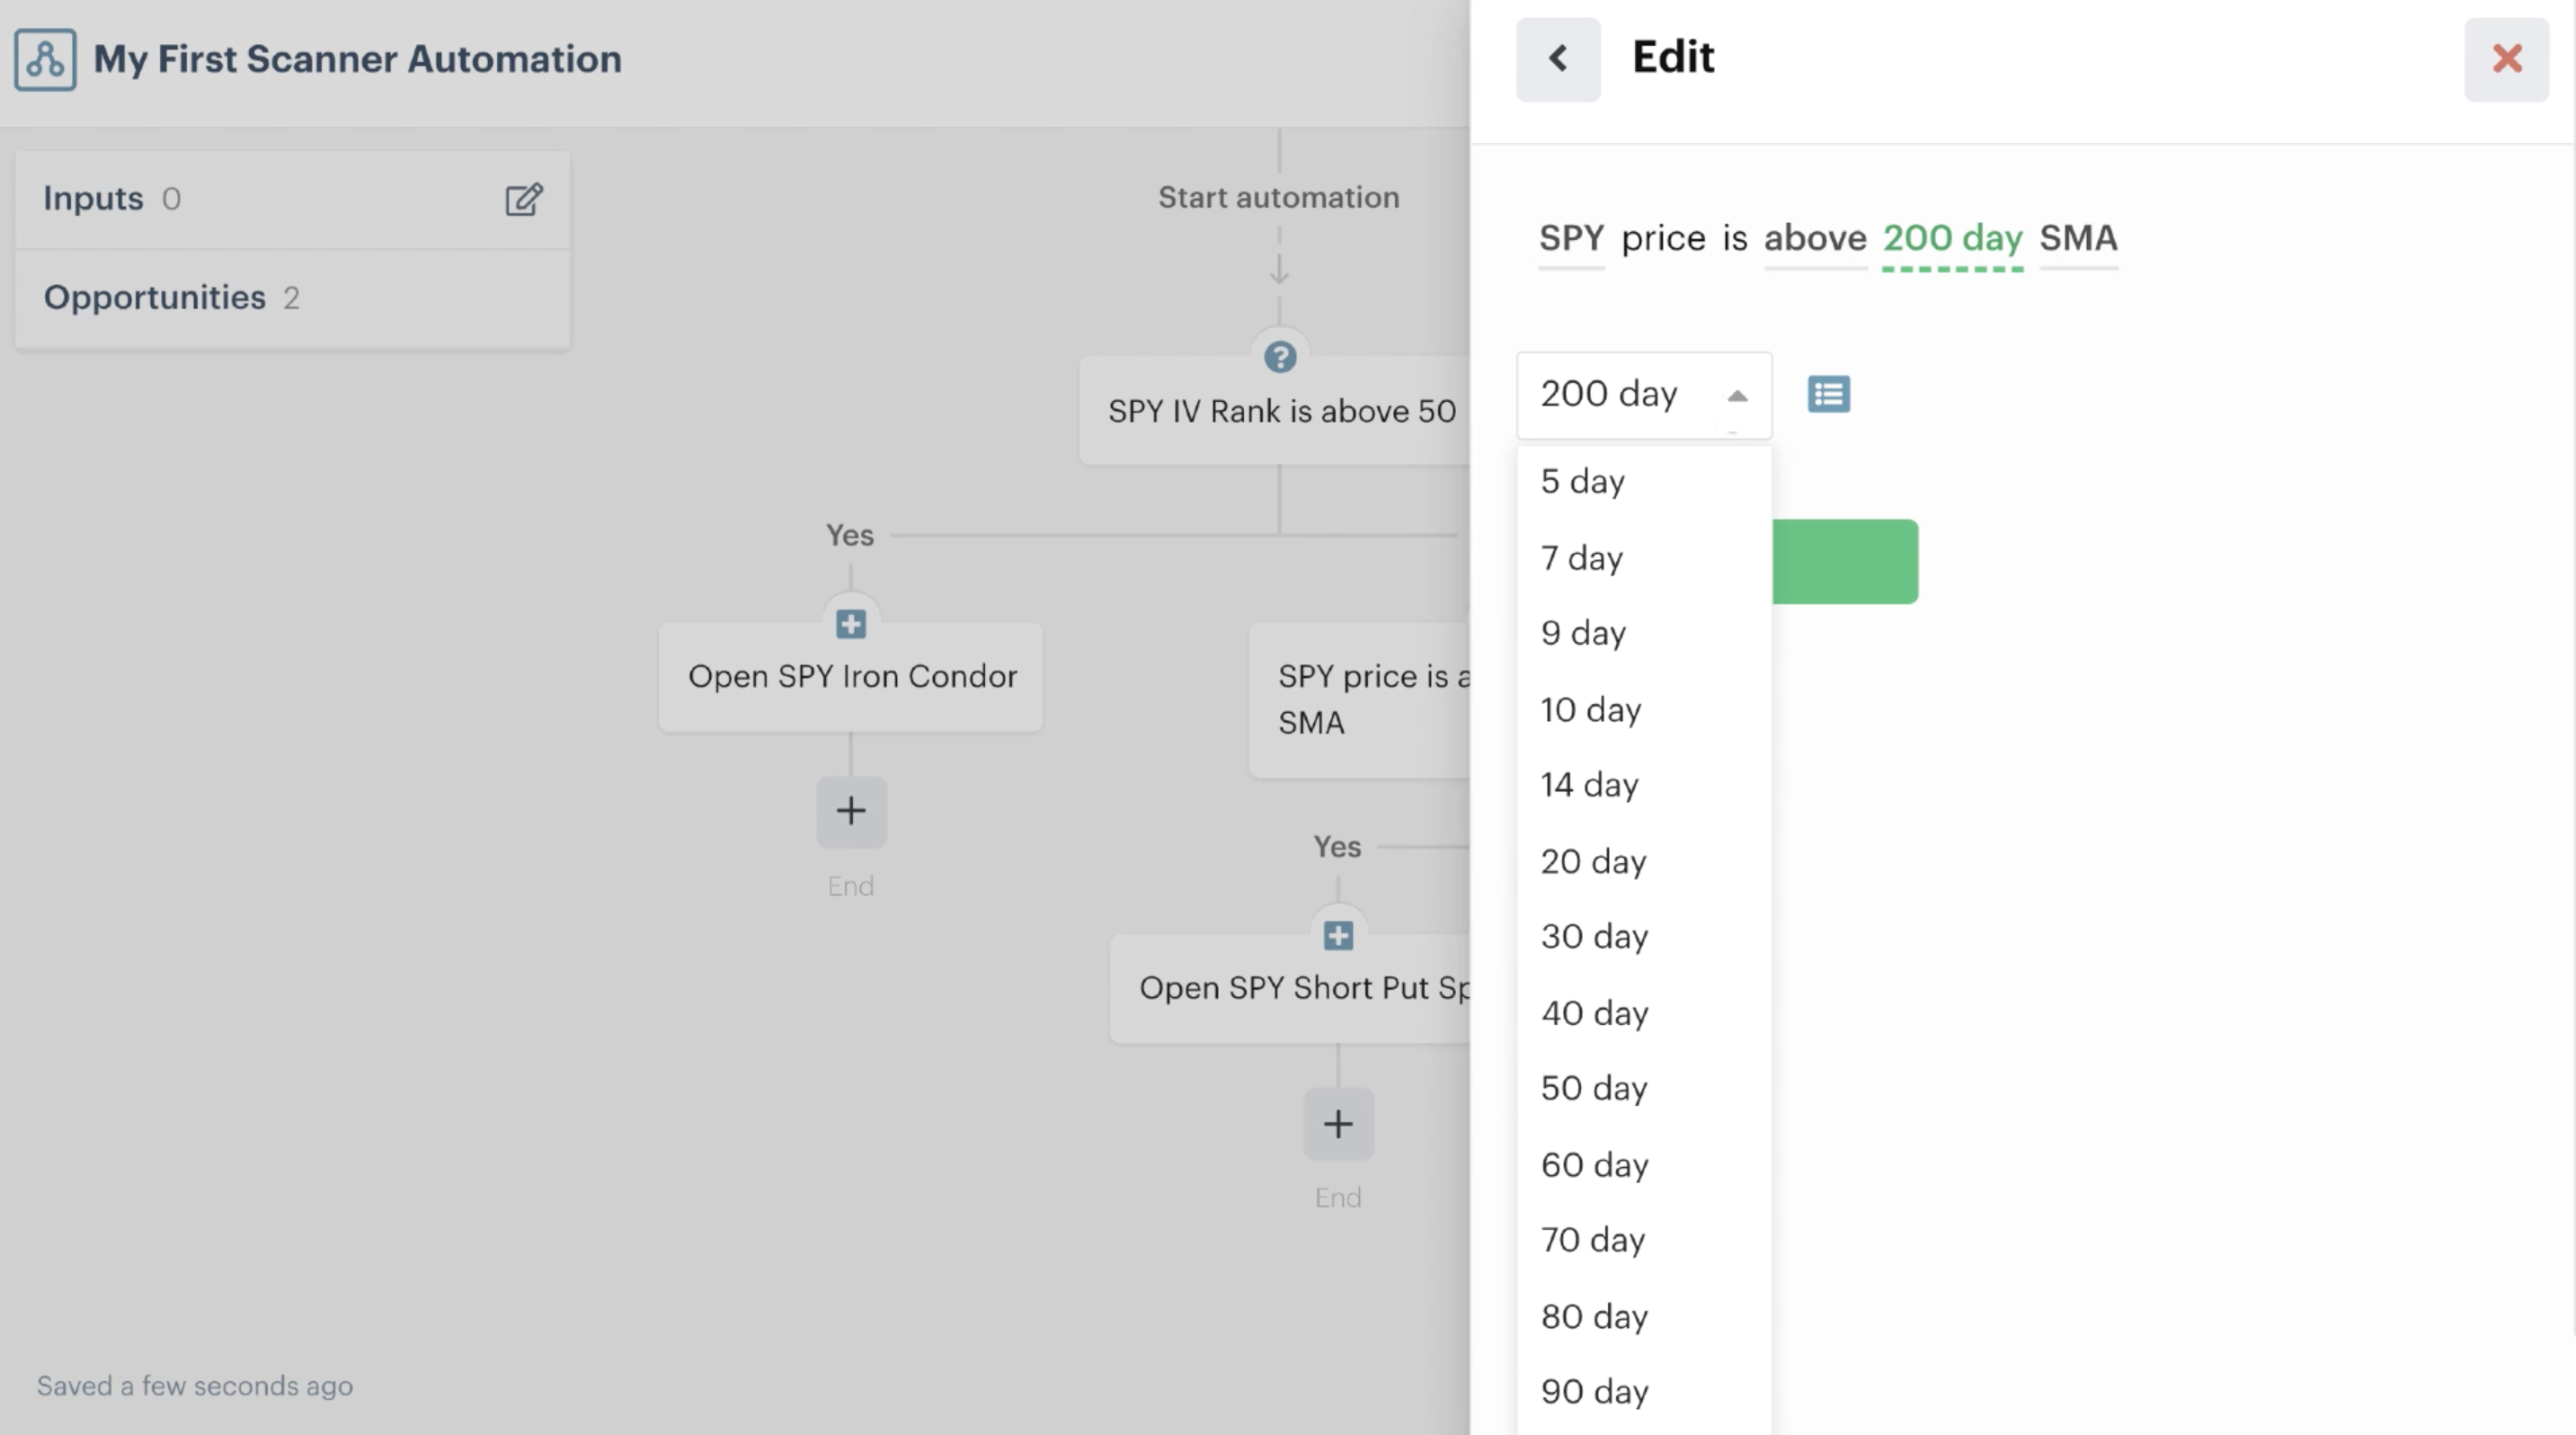Screen dimensions: 2576x1435
Task: Click the Inputs section label
Action: [93, 199]
